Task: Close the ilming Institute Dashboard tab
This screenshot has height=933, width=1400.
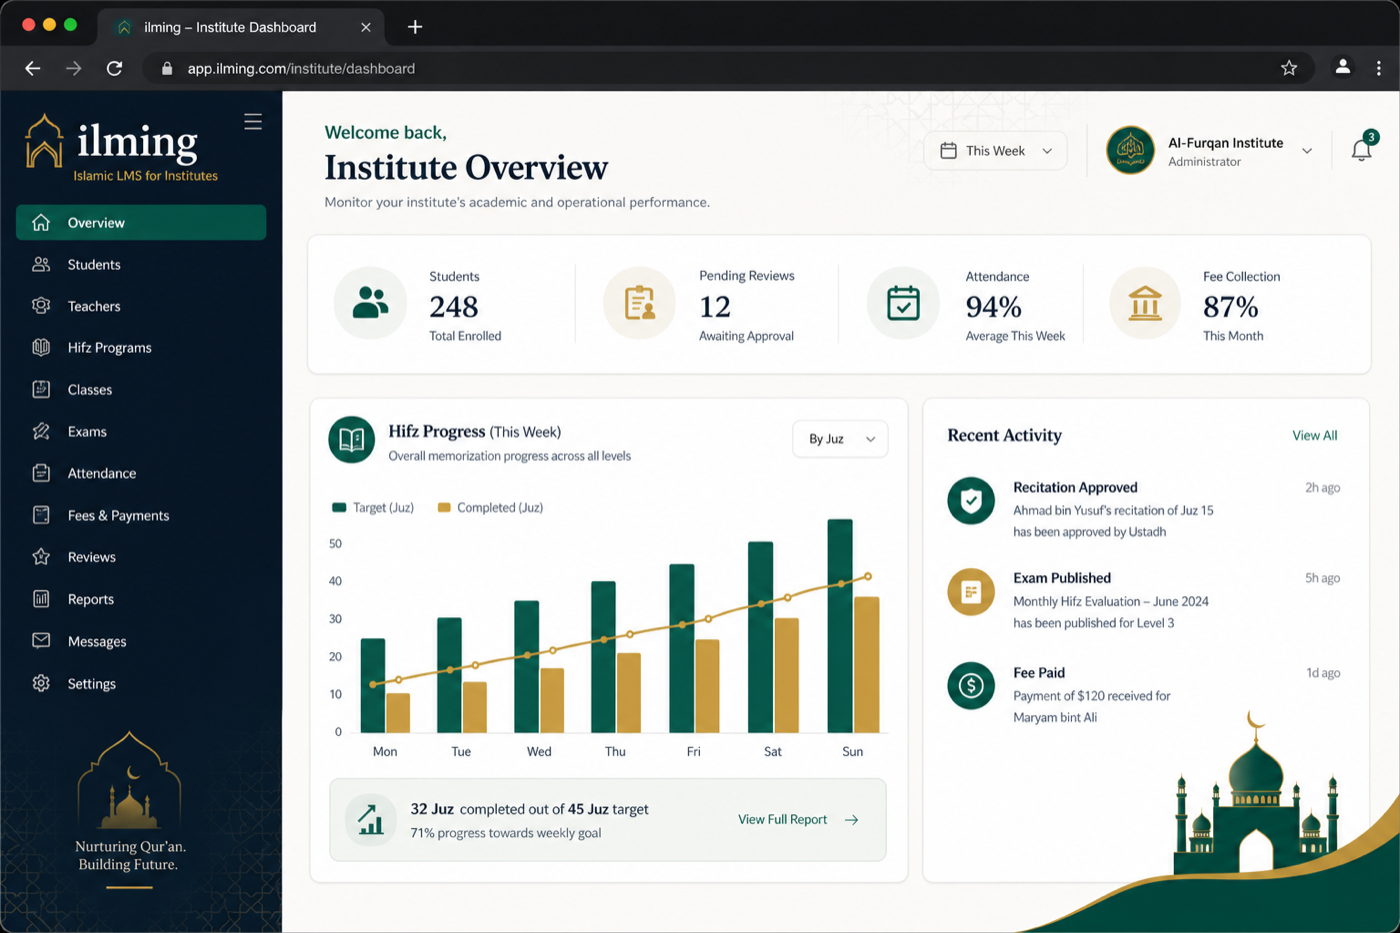Action: point(366,27)
